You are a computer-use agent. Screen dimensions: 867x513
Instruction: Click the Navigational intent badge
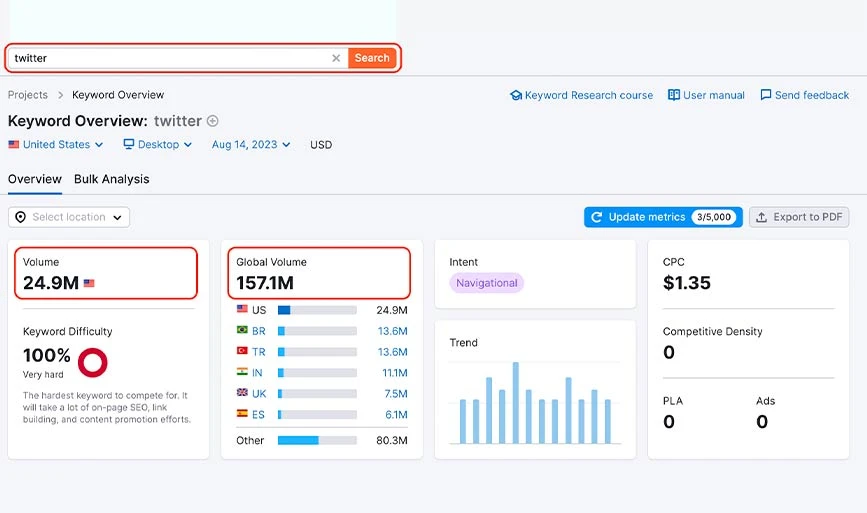pyautogui.click(x=487, y=283)
